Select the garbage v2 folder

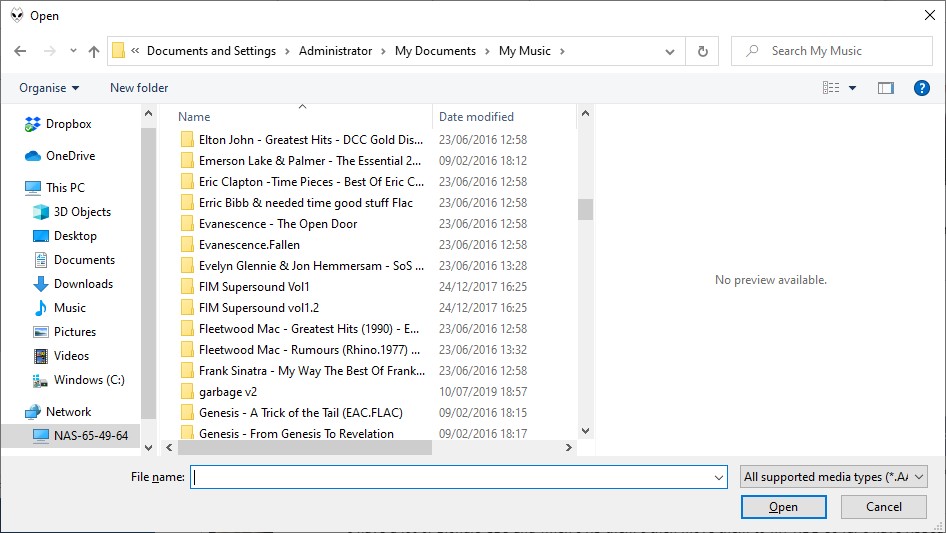[219, 392]
